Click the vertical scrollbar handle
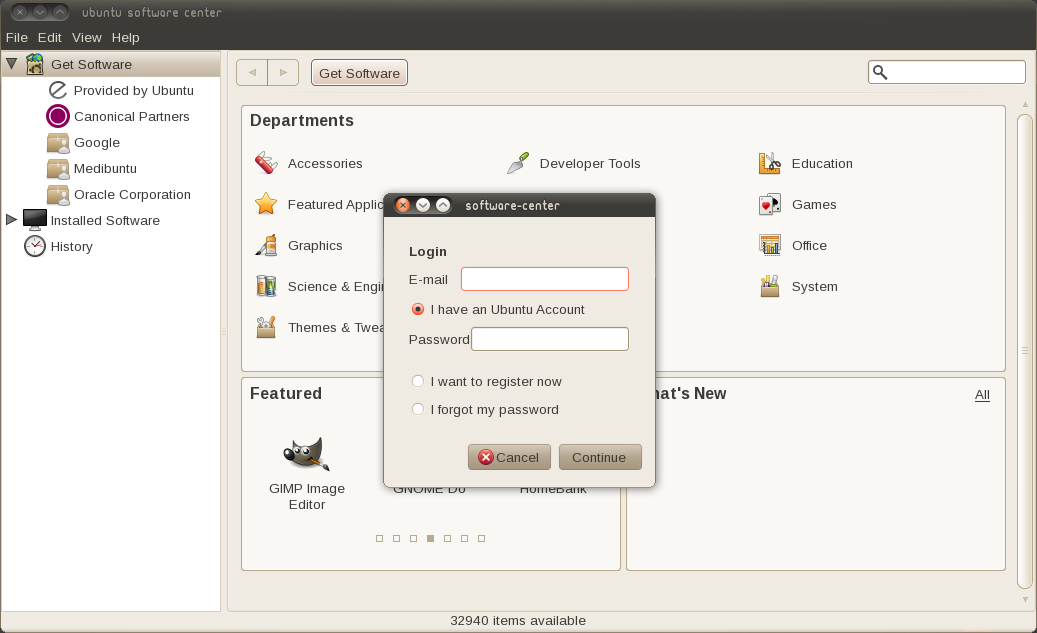Screen dimensions: 1037x633 click(1025, 351)
